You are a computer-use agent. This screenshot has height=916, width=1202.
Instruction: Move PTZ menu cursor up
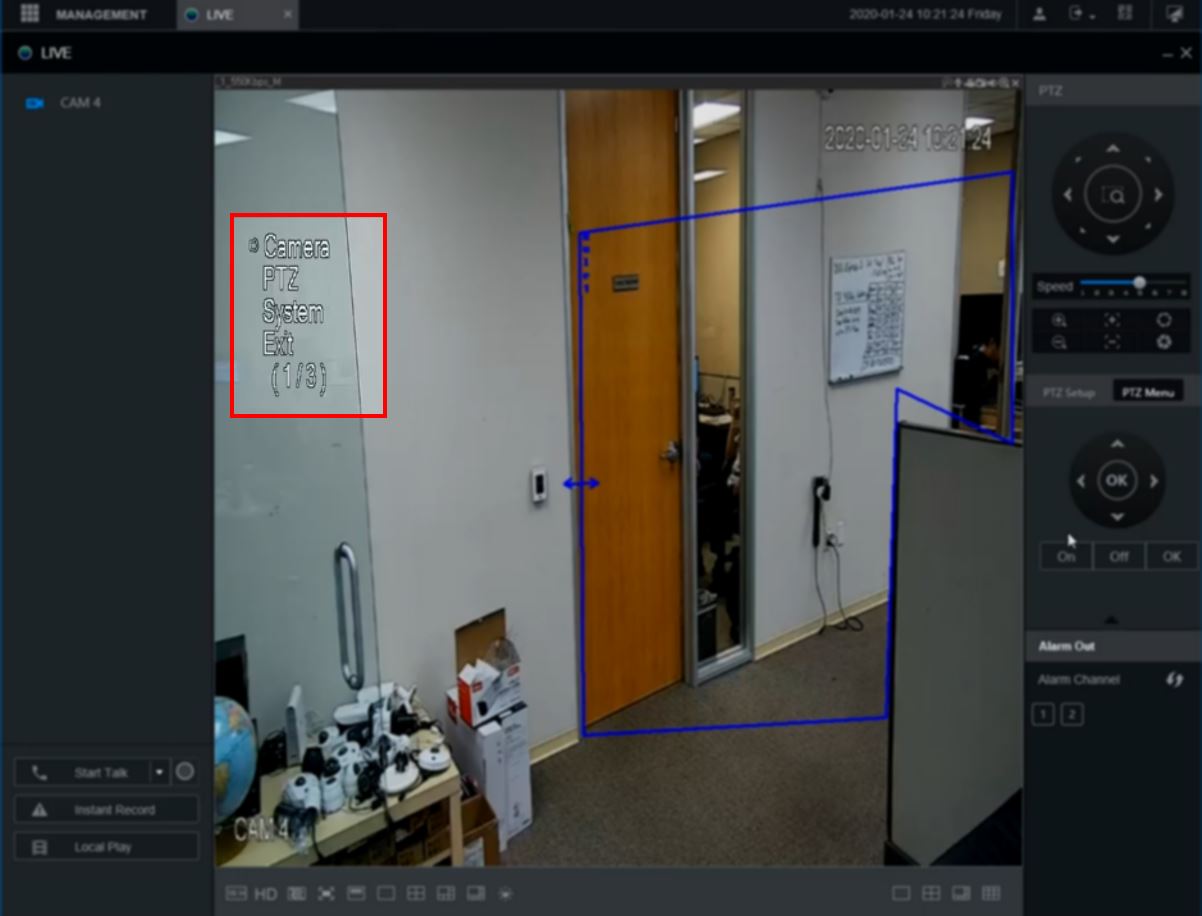point(1117,444)
